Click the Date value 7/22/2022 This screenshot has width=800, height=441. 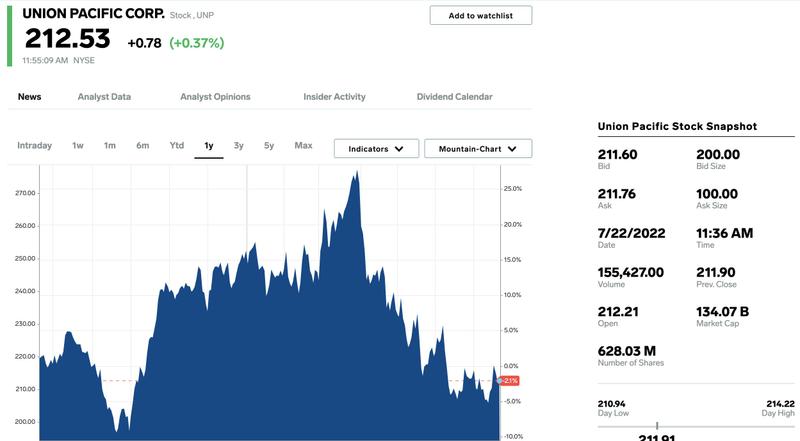click(632, 233)
